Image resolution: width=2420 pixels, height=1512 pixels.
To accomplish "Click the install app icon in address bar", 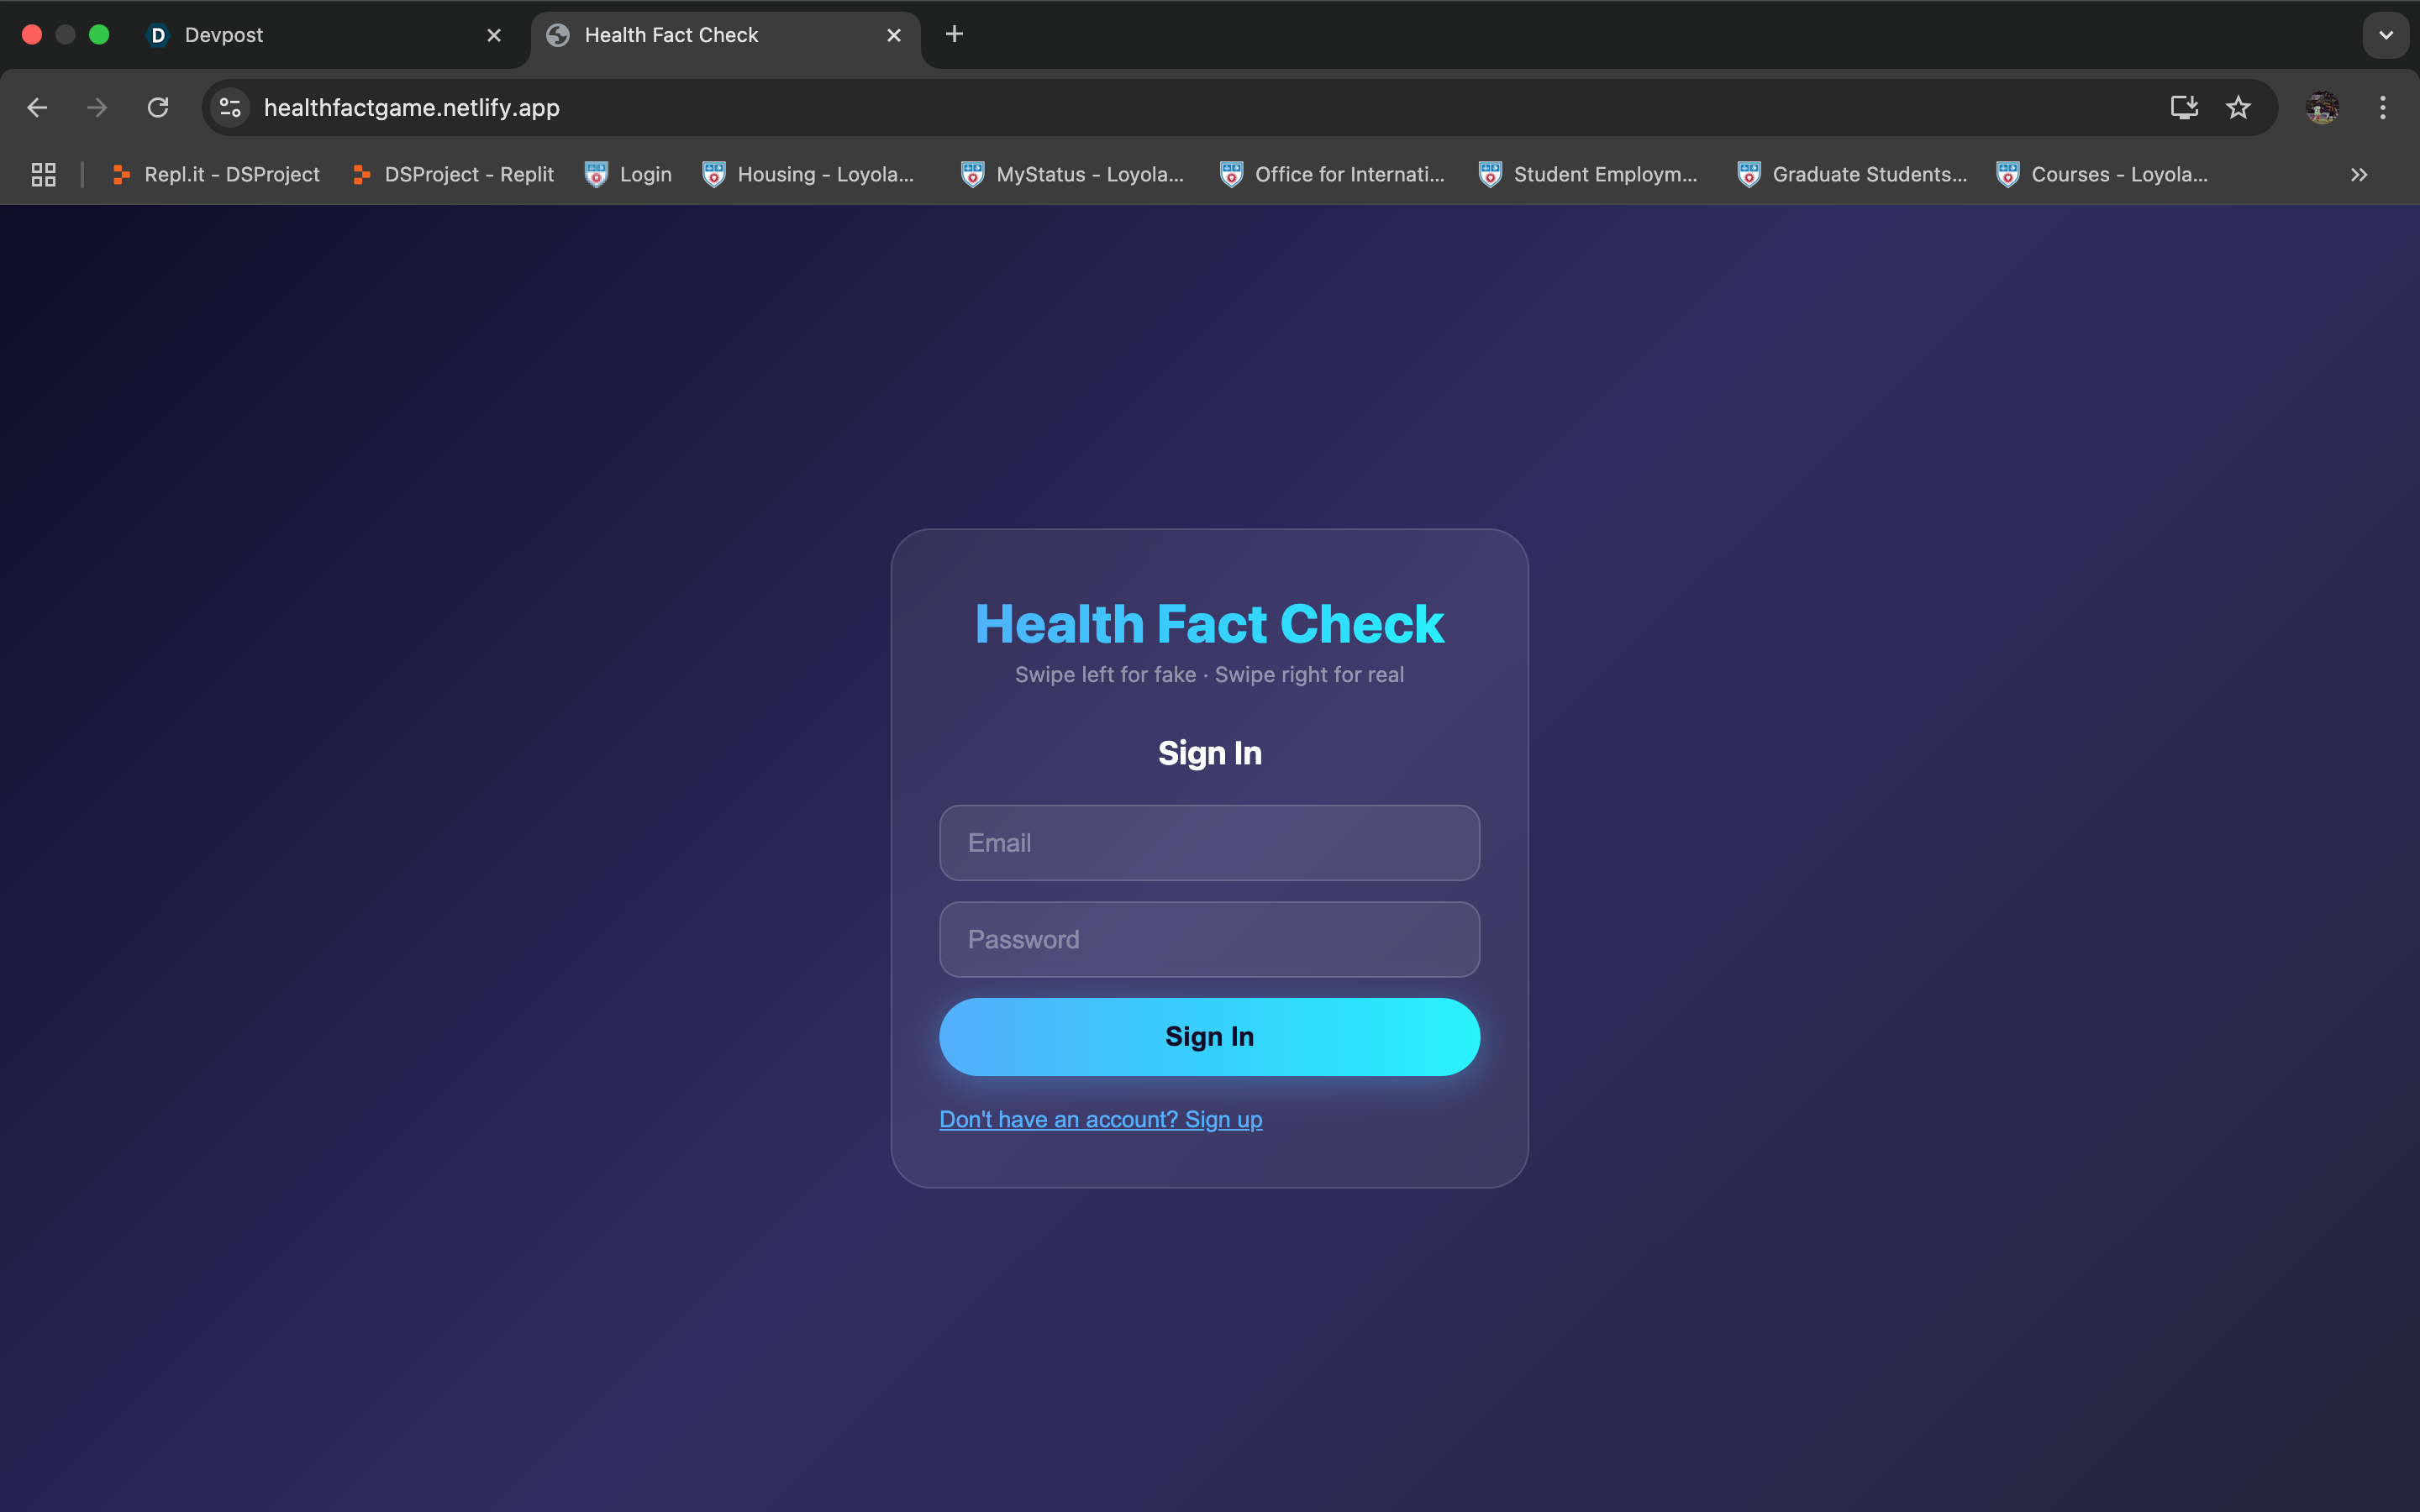I will 2184,107.
